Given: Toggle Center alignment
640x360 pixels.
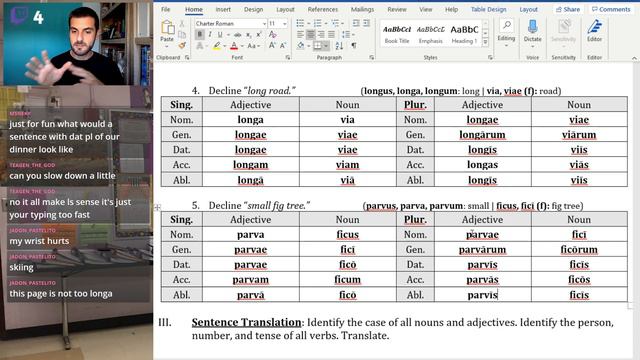Looking at the screenshot, I should coord(311,35).
